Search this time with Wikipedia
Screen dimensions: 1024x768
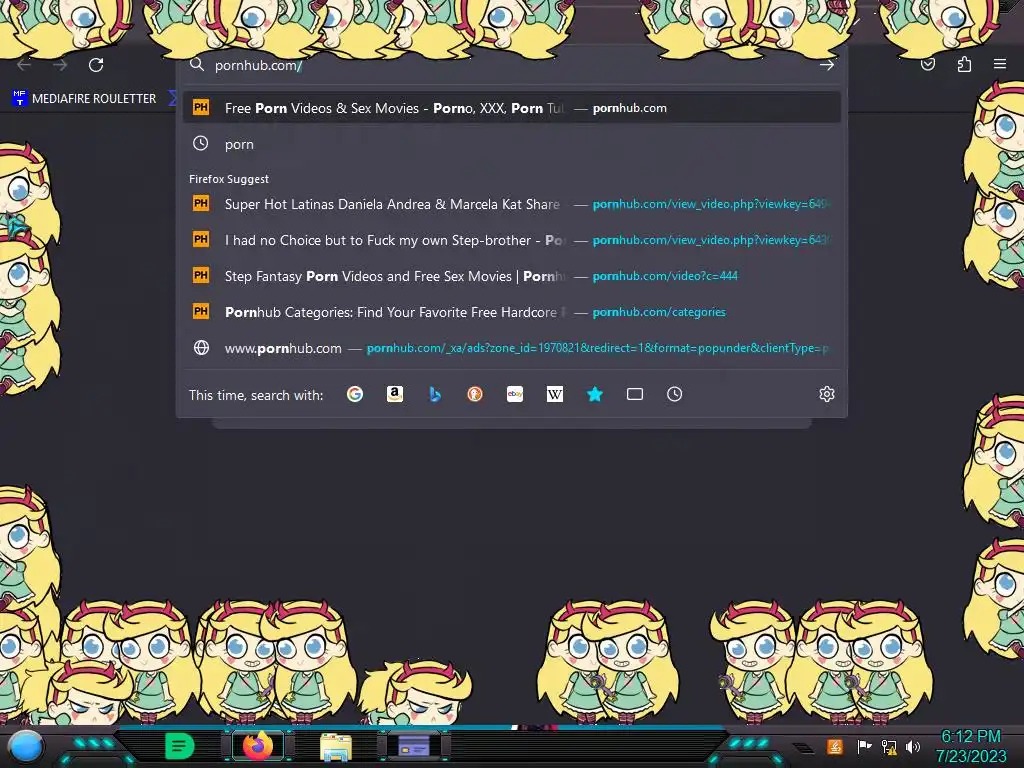[554, 394]
